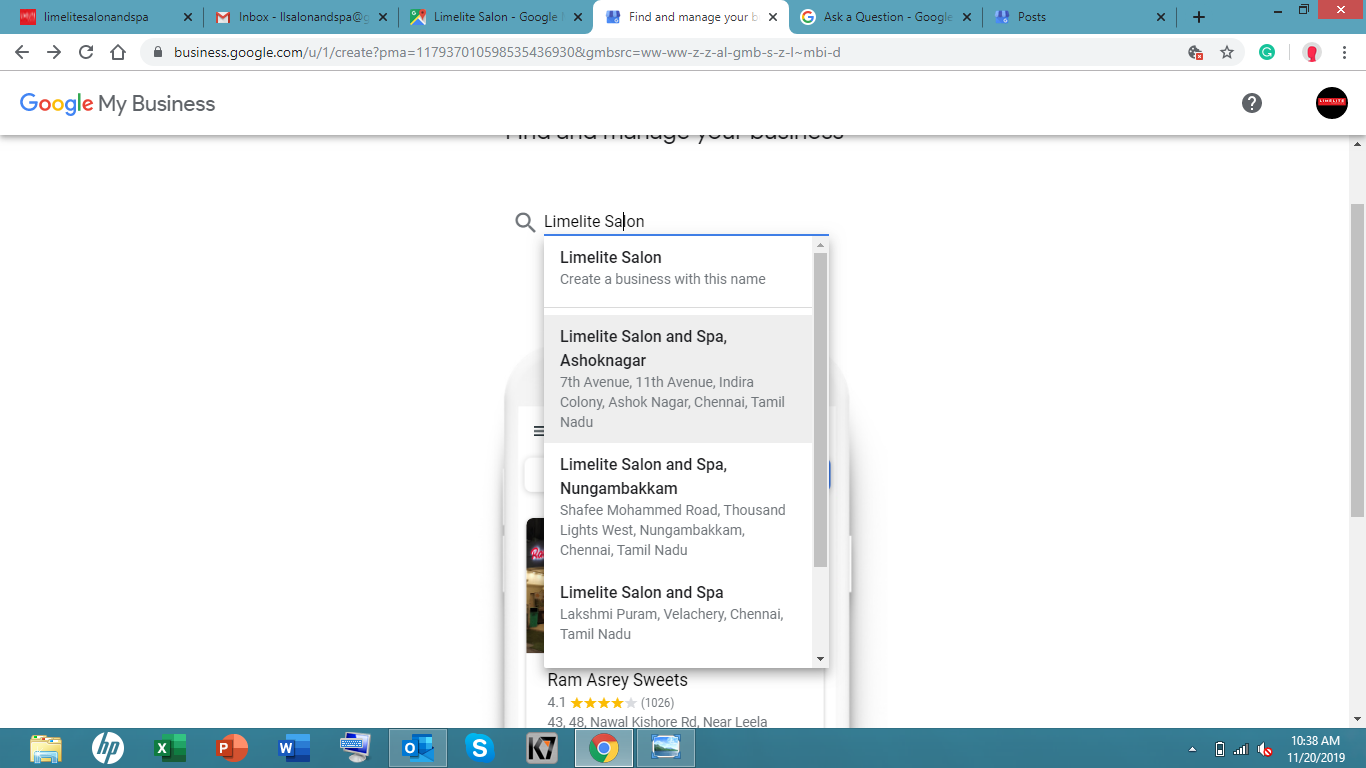Choose Limelite Salon and Spa Velachery suggestion
The width and height of the screenshot is (1366, 768).
tap(679, 613)
